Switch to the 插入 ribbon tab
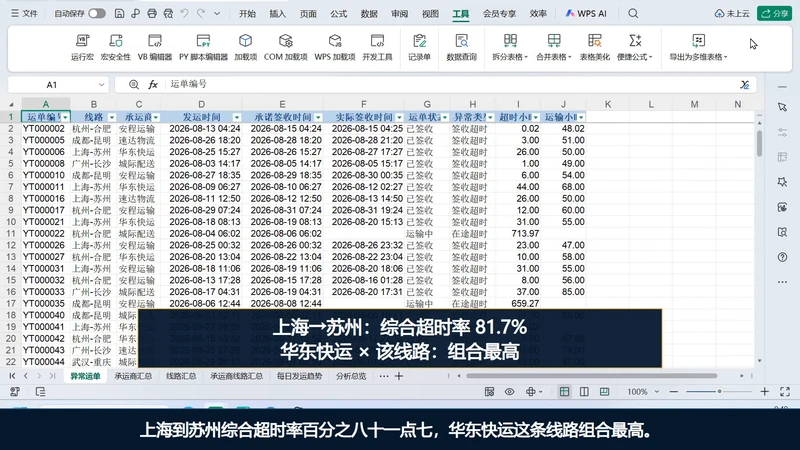This screenshot has width=800, height=450. [278, 14]
